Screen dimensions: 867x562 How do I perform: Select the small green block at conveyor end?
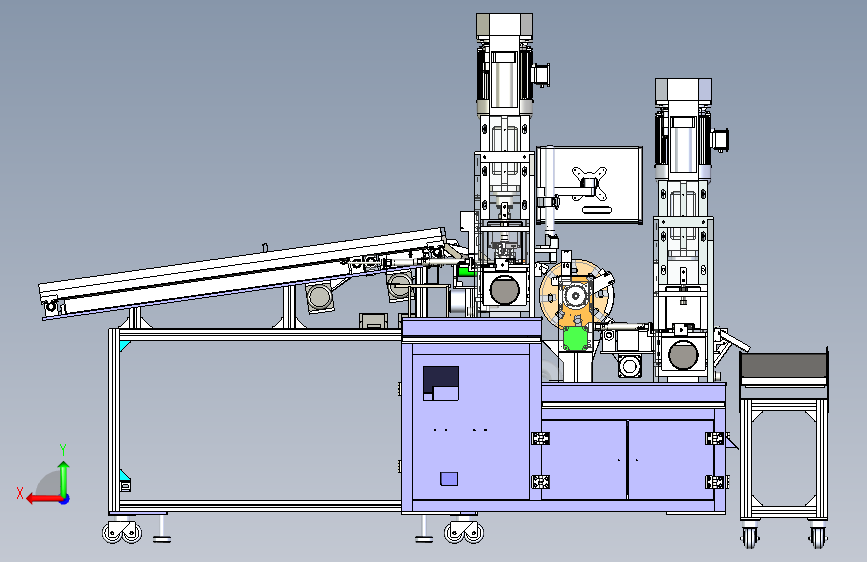click(x=466, y=271)
